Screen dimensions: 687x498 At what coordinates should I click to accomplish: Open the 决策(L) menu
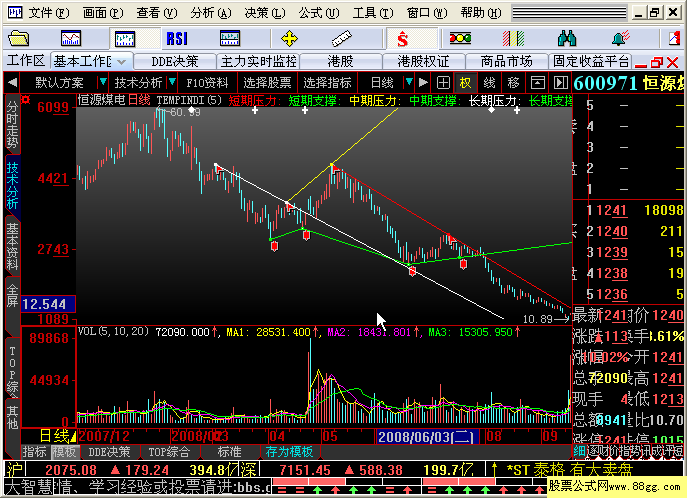(x=265, y=13)
